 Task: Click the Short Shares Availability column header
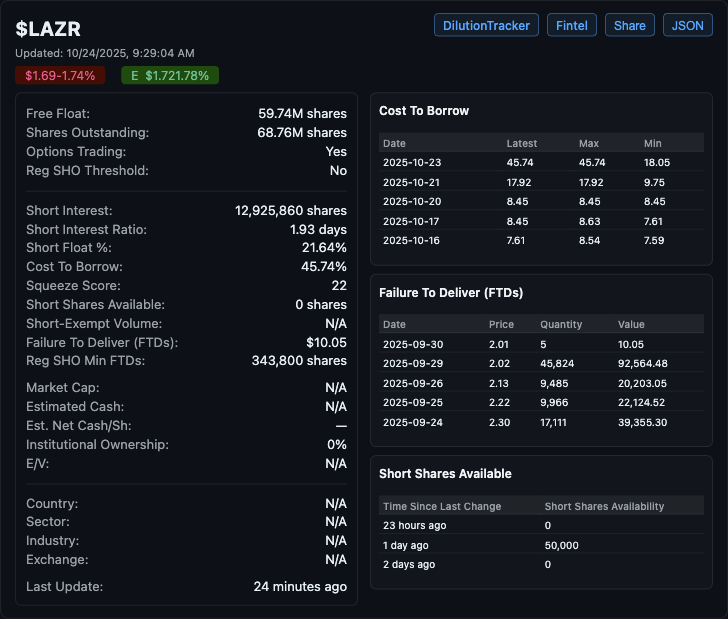pos(604,506)
